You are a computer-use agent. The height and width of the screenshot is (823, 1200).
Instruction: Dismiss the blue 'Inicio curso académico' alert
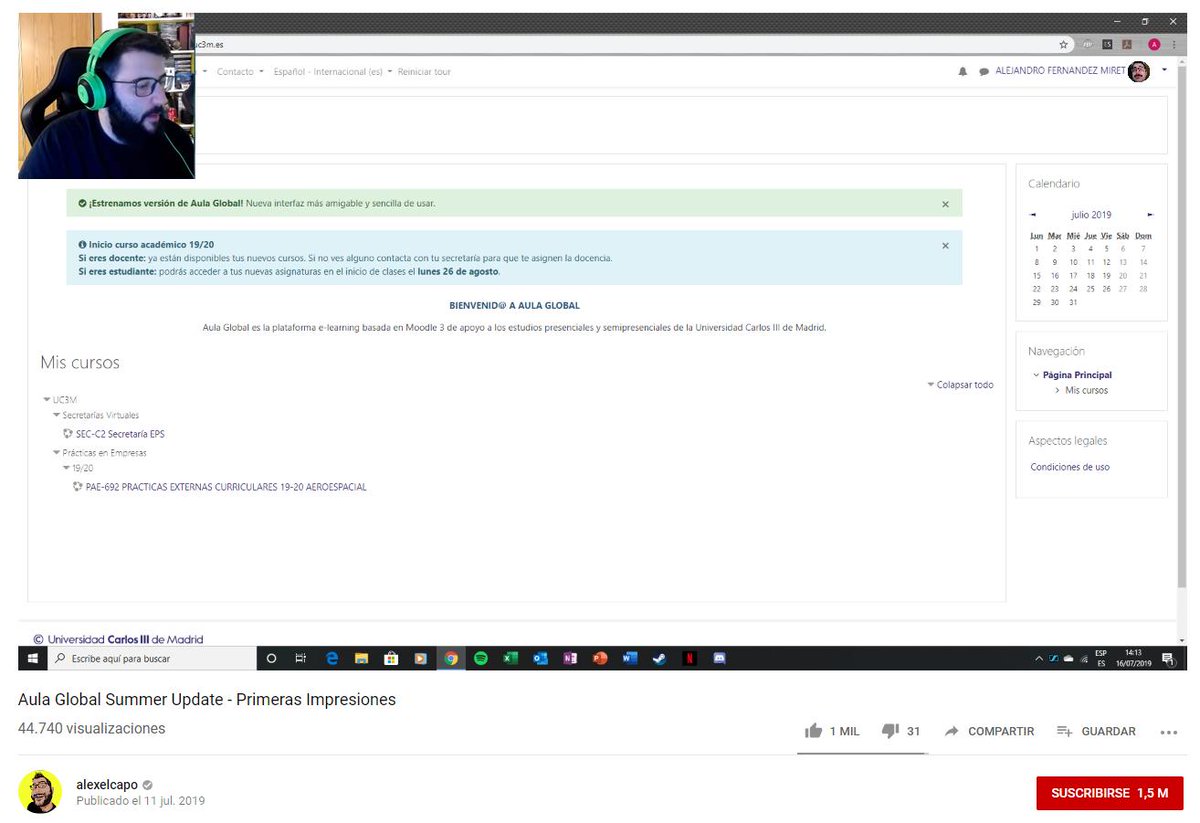945,245
